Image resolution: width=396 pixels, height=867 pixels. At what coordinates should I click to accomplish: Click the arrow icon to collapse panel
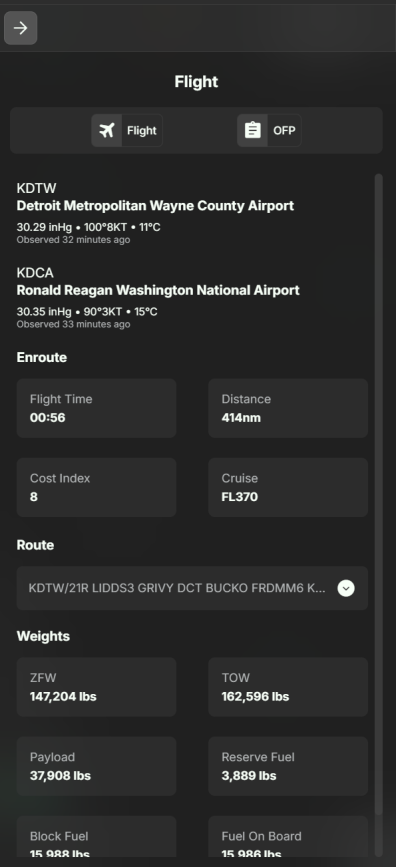(20, 28)
